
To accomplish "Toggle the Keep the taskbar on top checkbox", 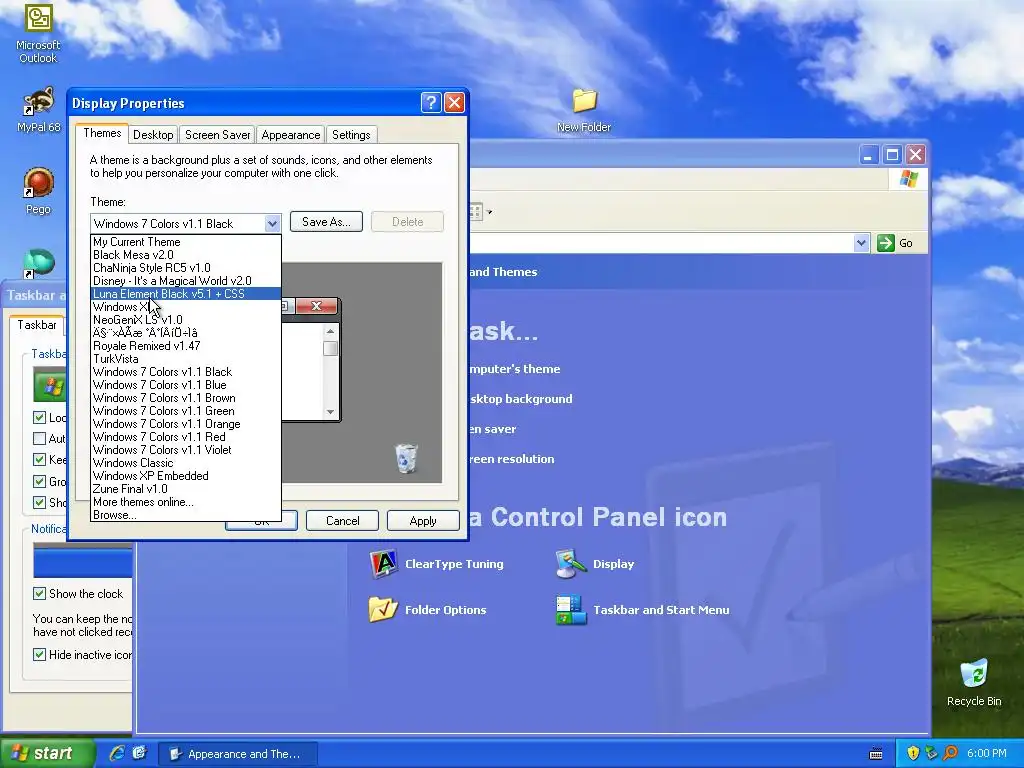I will (x=39, y=460).
